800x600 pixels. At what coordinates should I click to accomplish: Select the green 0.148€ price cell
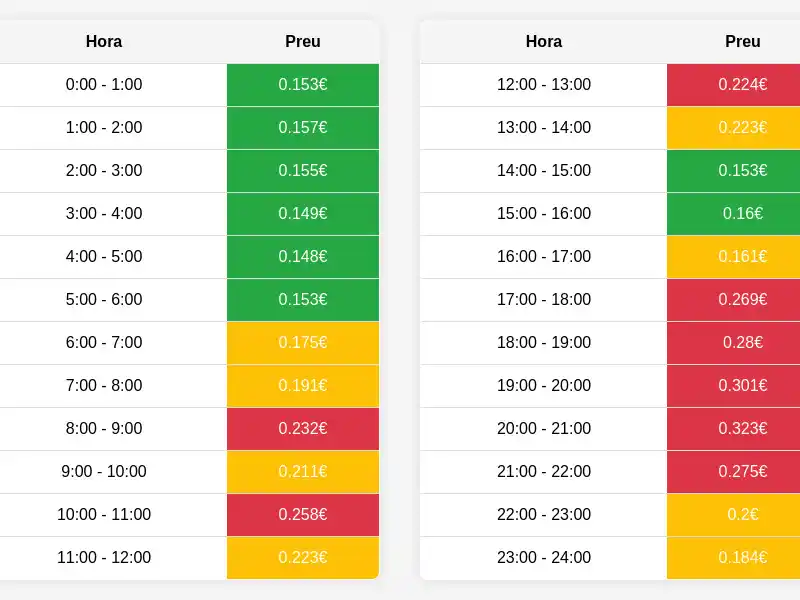(303, 256)
